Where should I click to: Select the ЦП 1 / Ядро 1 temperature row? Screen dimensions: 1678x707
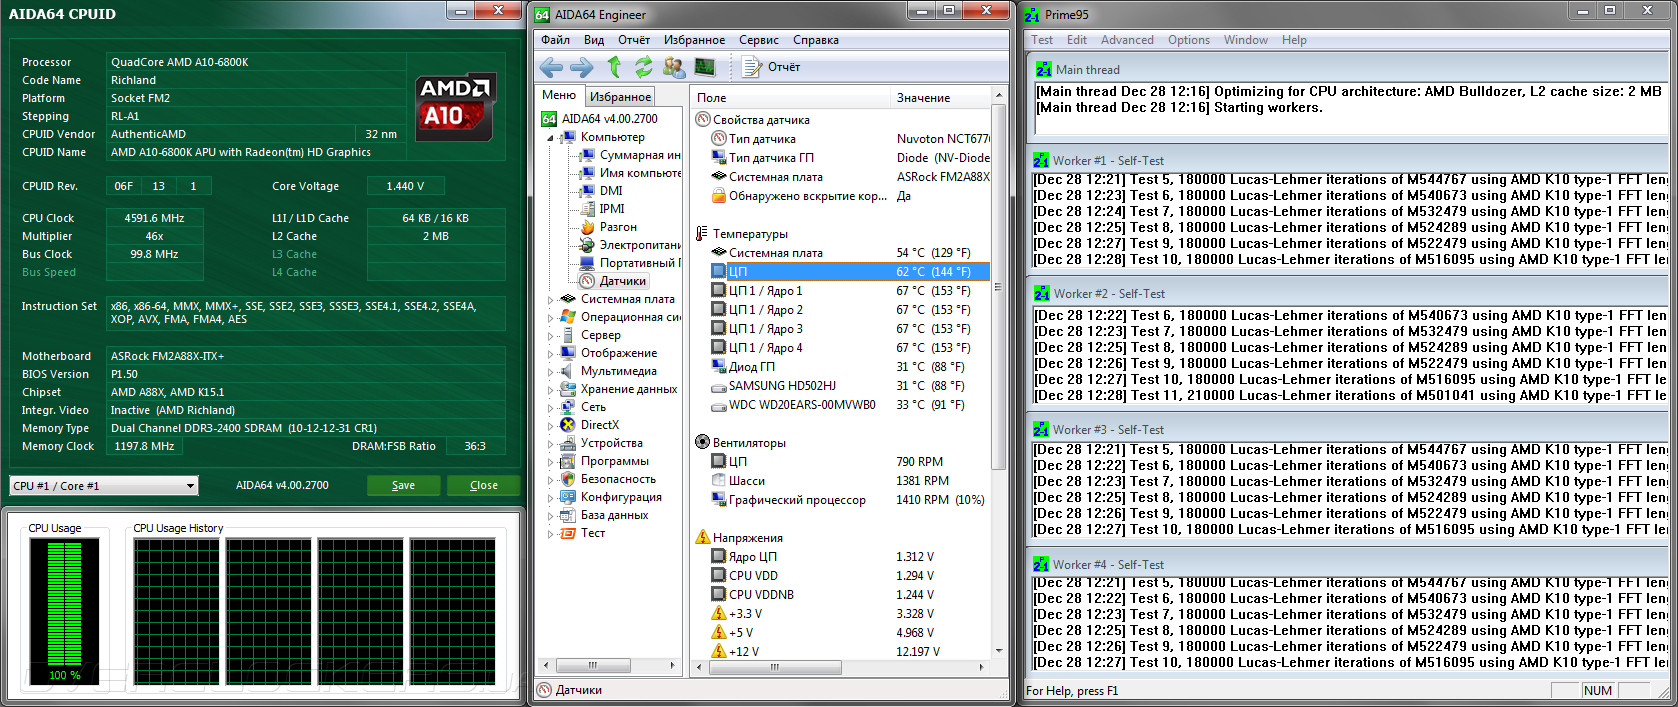[849, 291]
